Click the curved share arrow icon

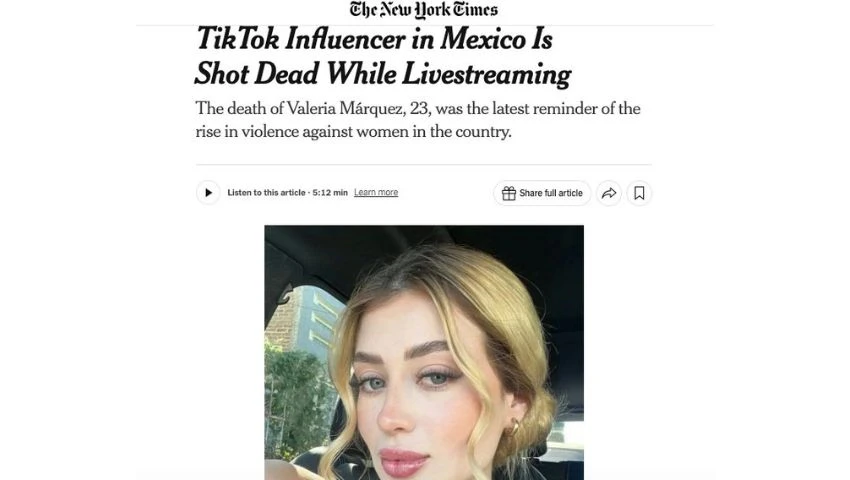point(609,193)
